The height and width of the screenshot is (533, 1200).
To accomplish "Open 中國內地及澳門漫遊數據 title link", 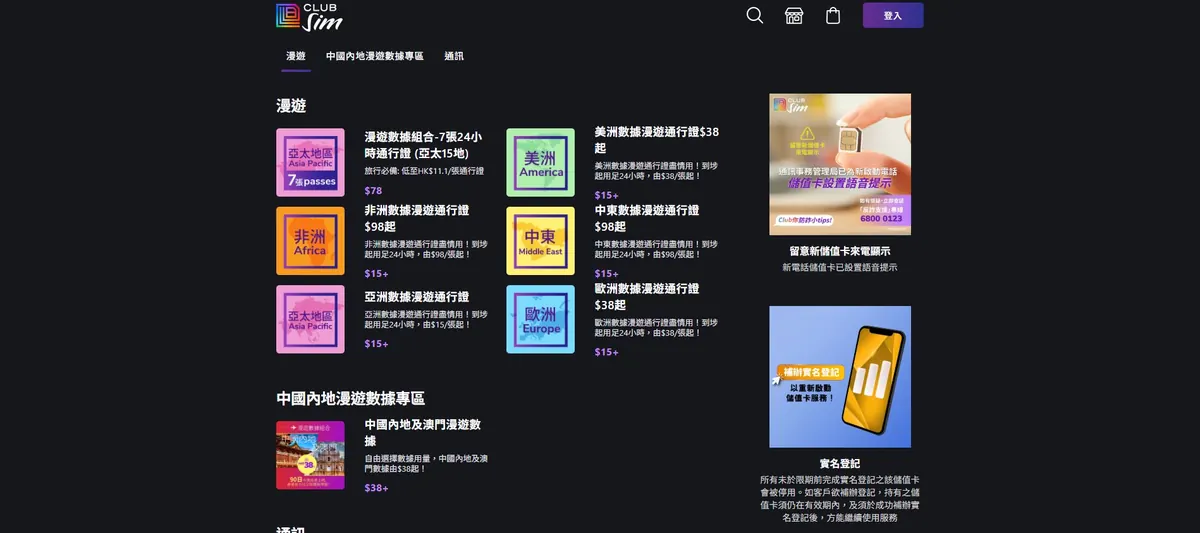I will click(423, 432).
